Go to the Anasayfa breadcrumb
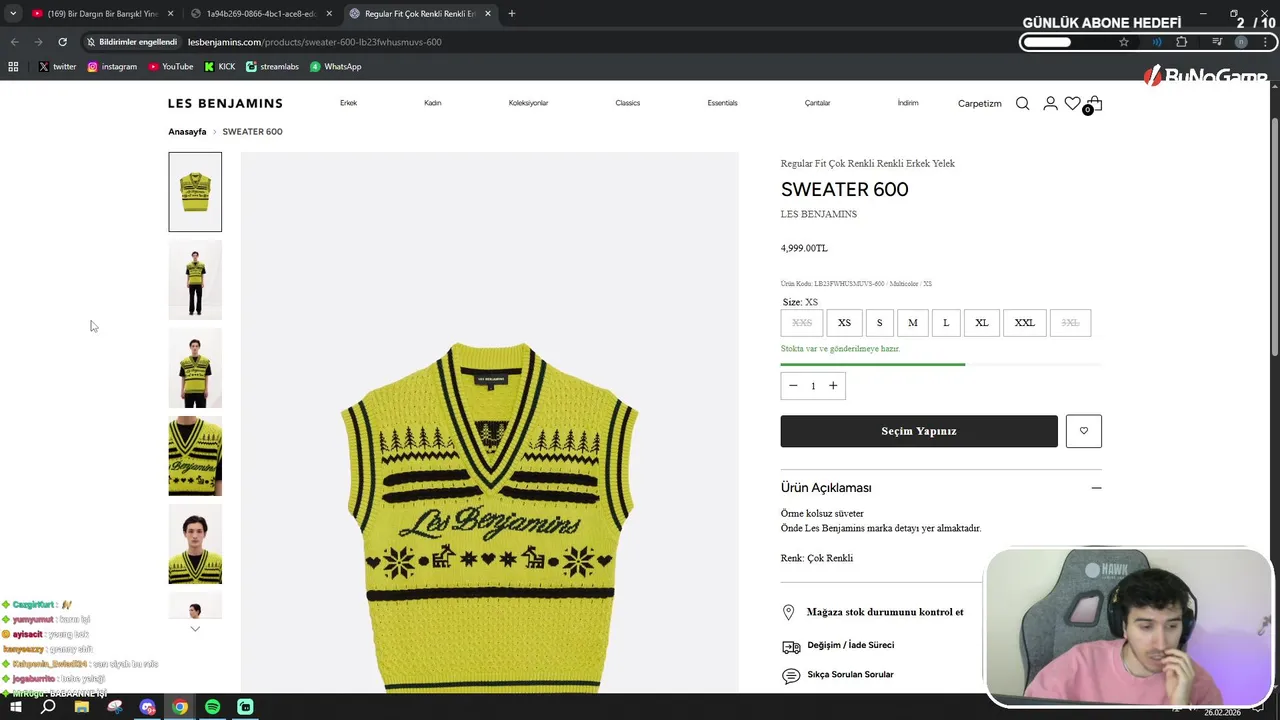 coord(187,132)
